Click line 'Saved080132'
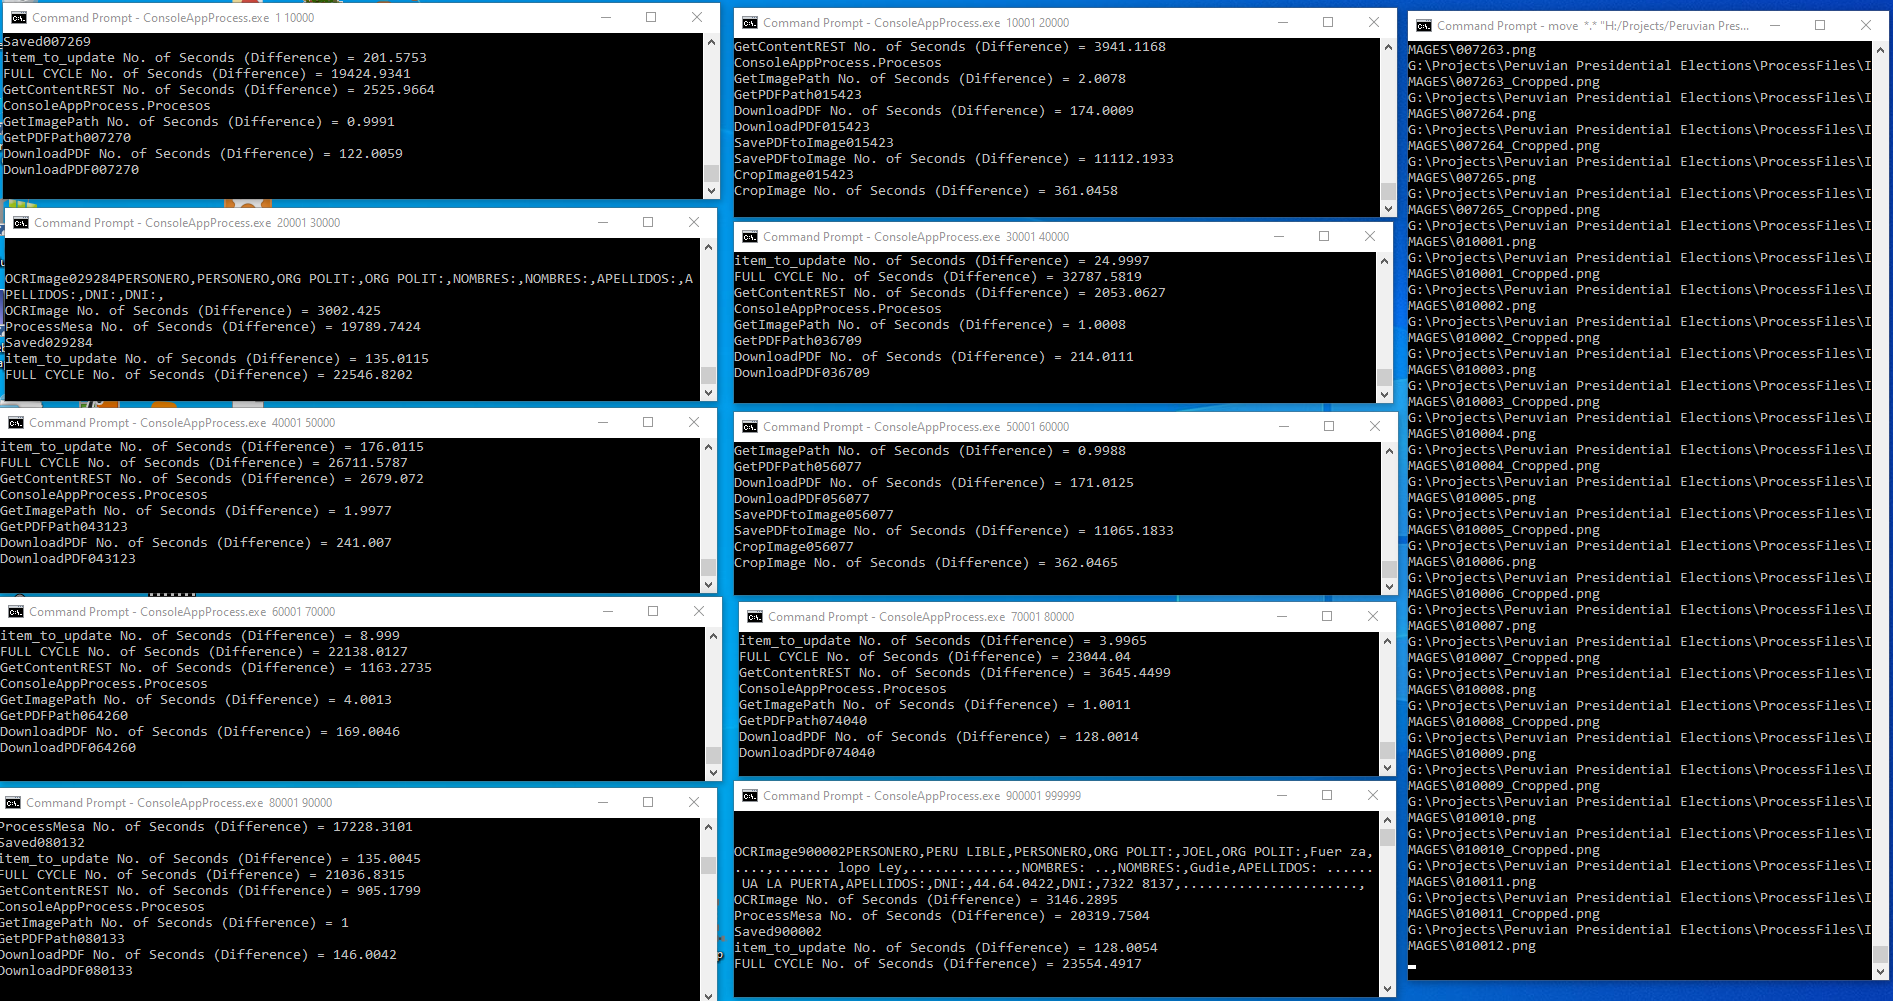 point(43,843)
